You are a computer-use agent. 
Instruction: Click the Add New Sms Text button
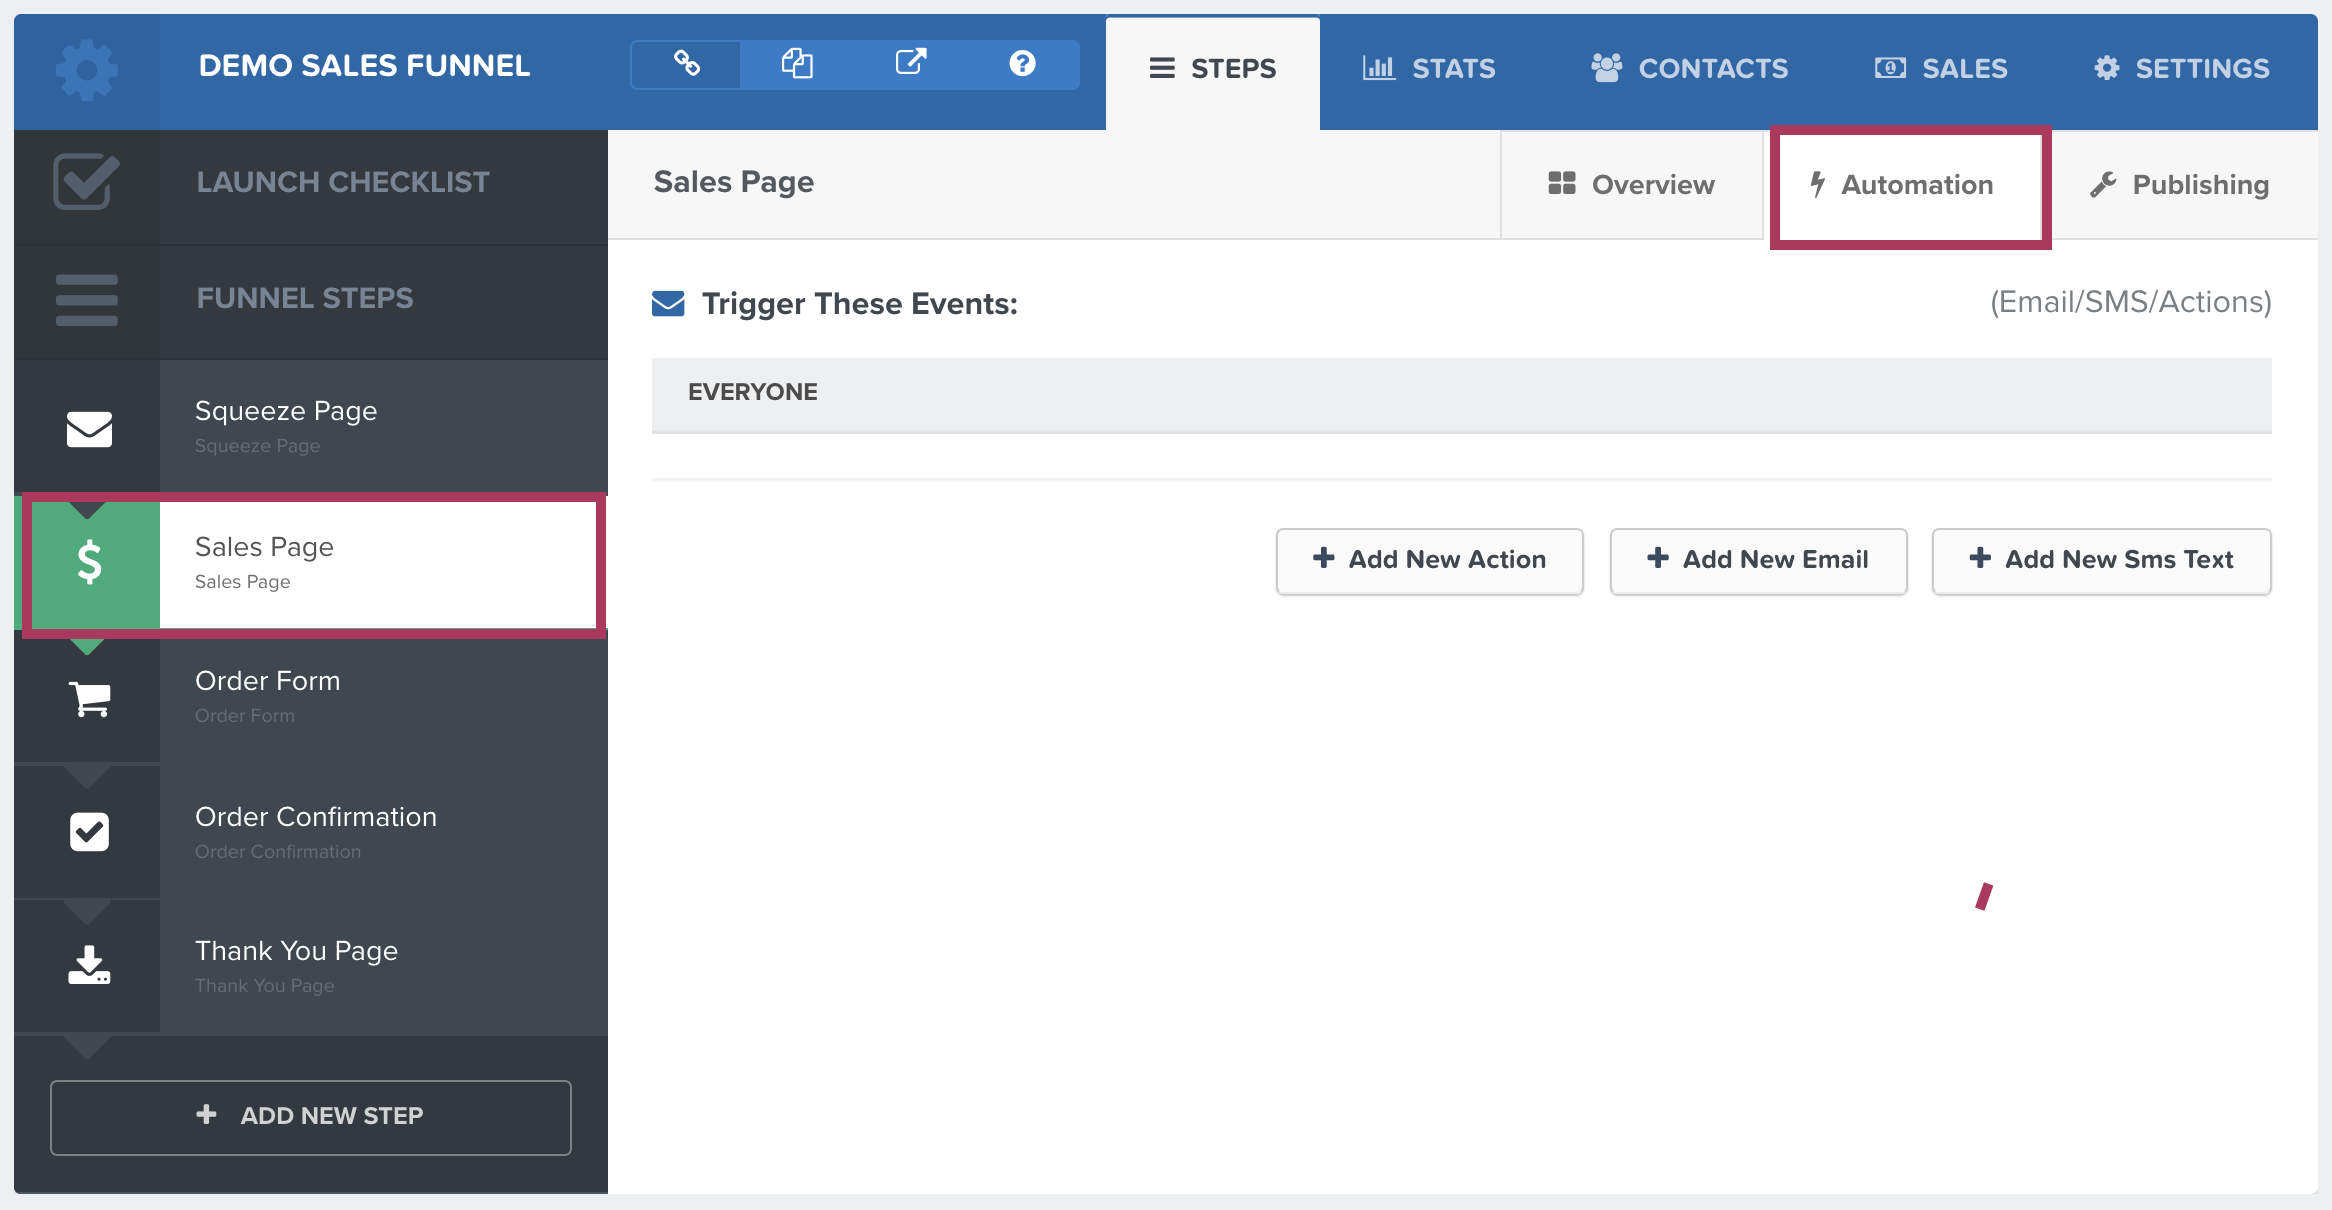[2101, 558]
